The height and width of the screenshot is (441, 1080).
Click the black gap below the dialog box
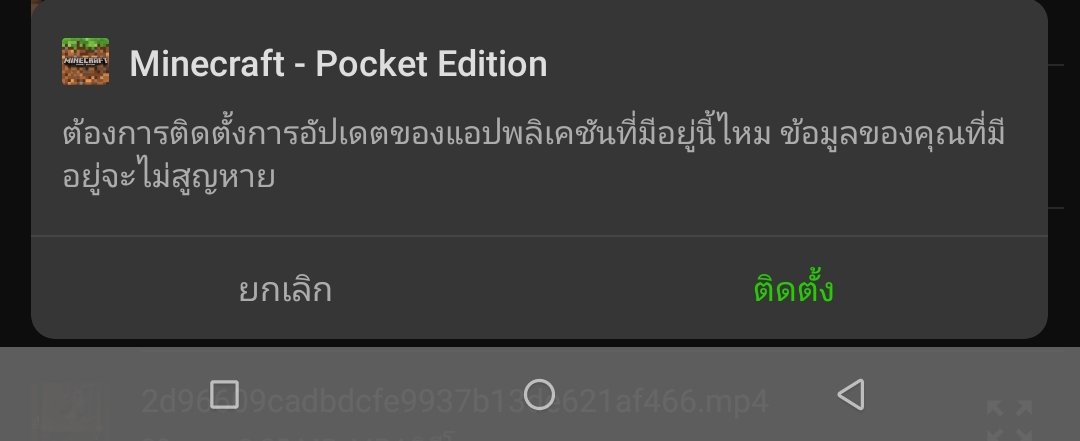click(x=539, y=342)
